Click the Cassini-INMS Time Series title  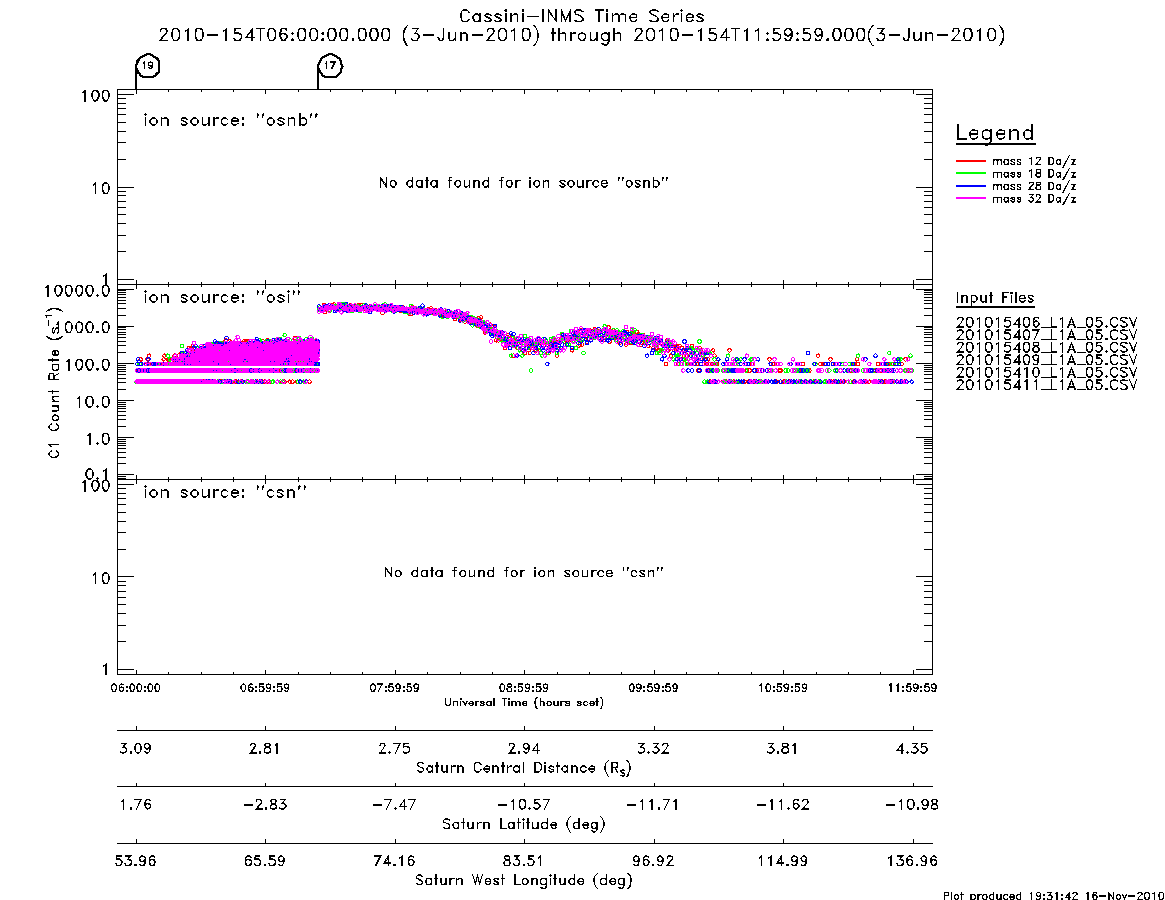582,16
